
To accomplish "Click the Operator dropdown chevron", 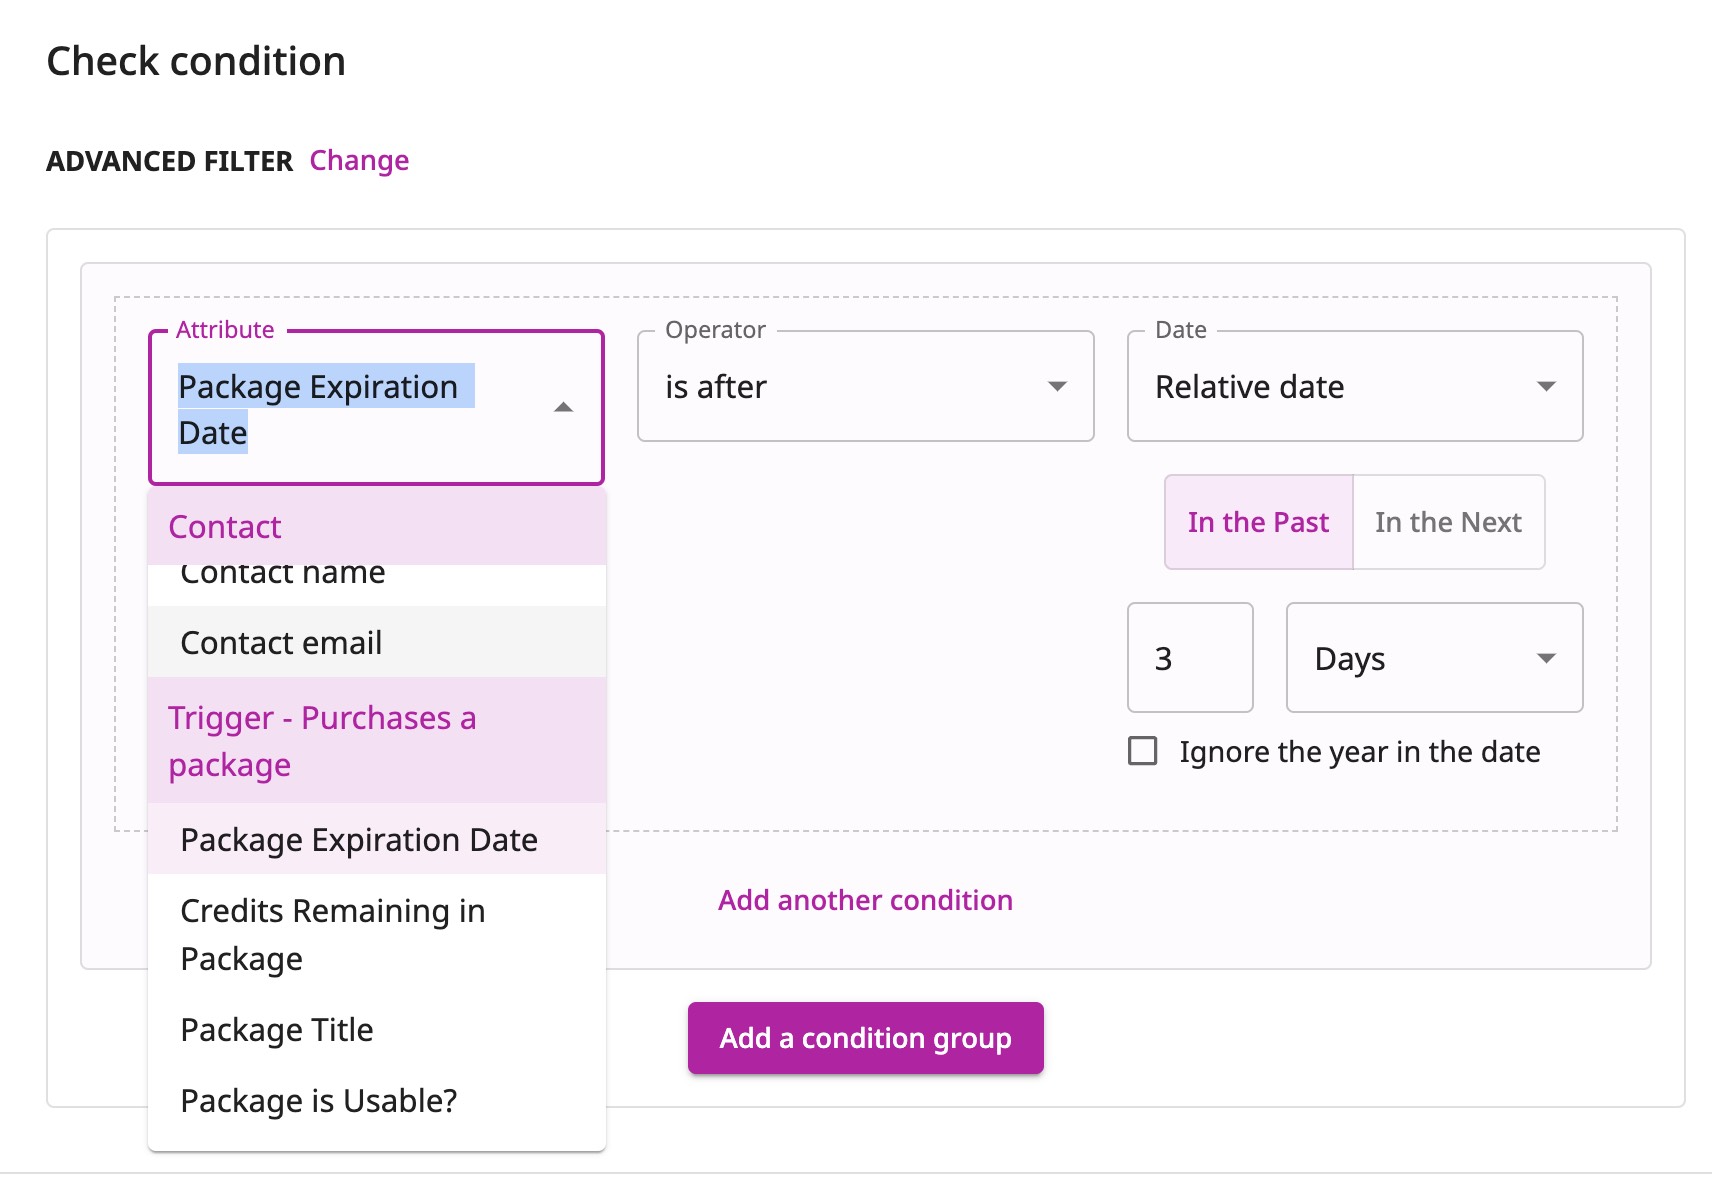I will click(1059, 387).
